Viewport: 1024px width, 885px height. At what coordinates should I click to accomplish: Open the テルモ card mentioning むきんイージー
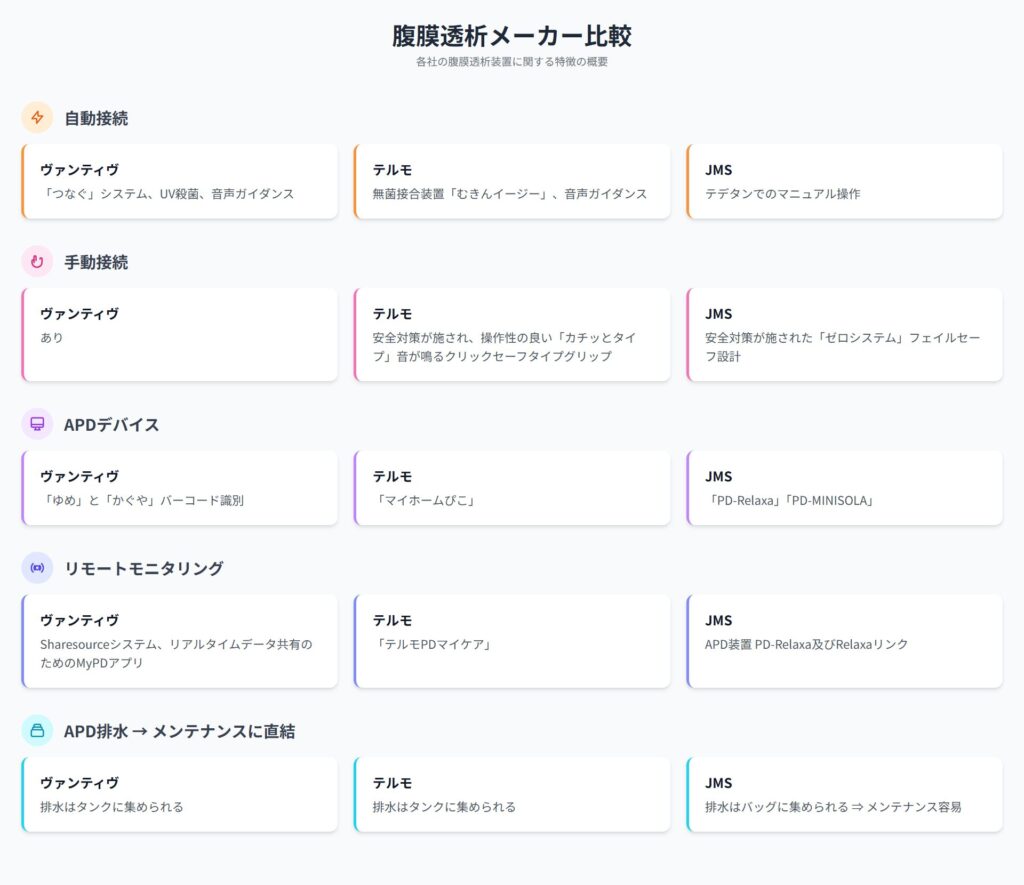(512, 182)
